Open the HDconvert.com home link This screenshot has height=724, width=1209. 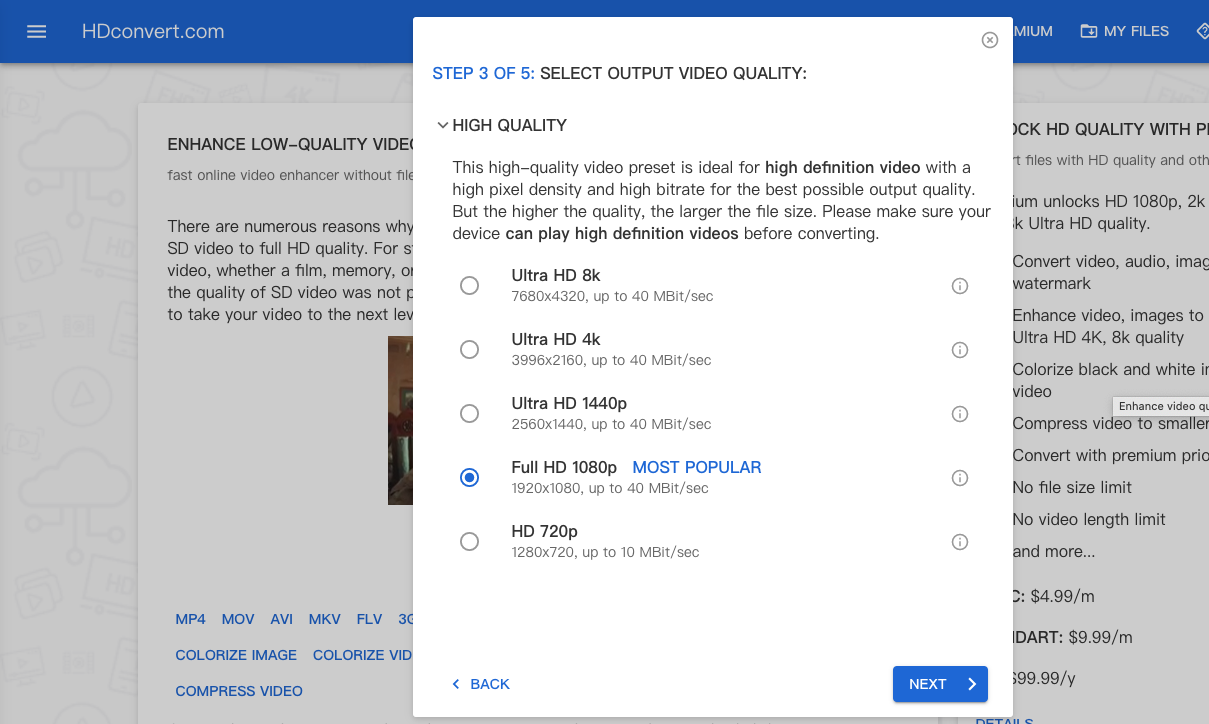click(153, 31)
